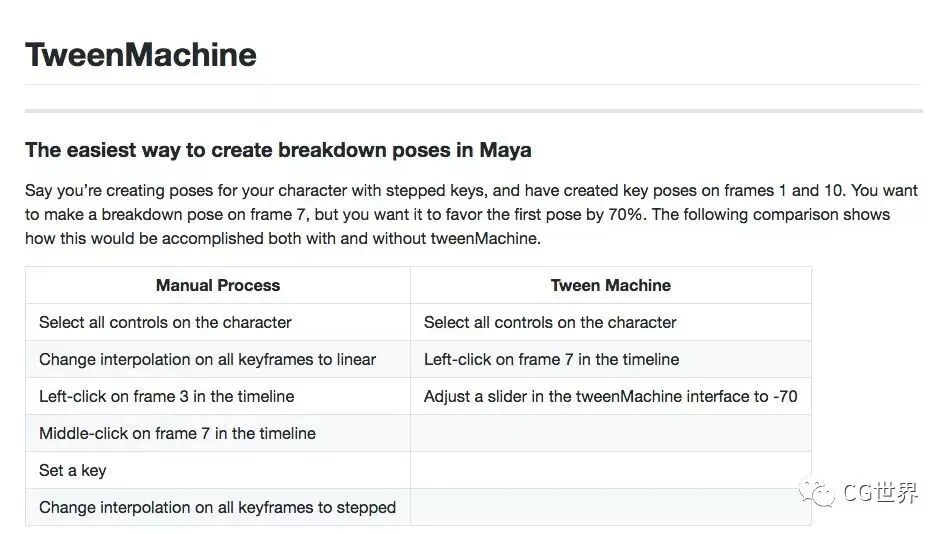Click the TweenMachine page title

[x=141, y=54]
